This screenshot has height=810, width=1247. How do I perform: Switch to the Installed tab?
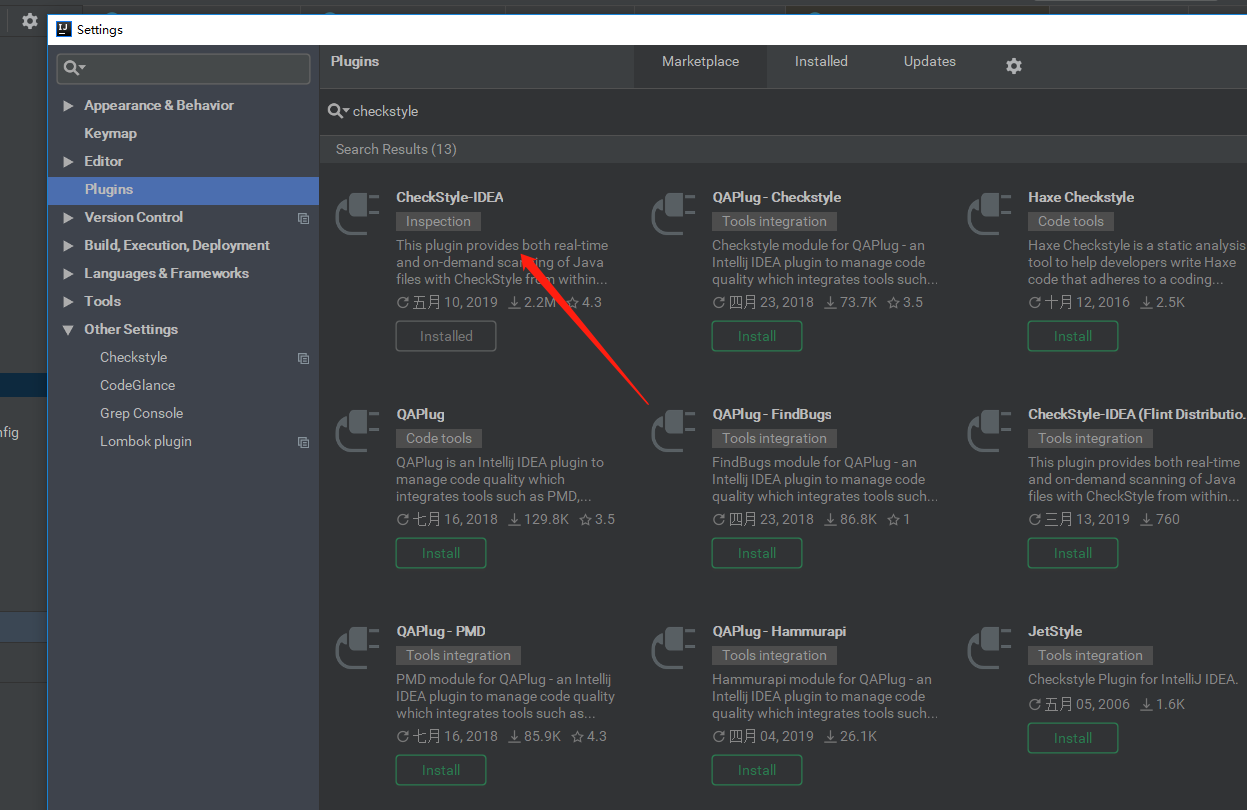[821, 62]
